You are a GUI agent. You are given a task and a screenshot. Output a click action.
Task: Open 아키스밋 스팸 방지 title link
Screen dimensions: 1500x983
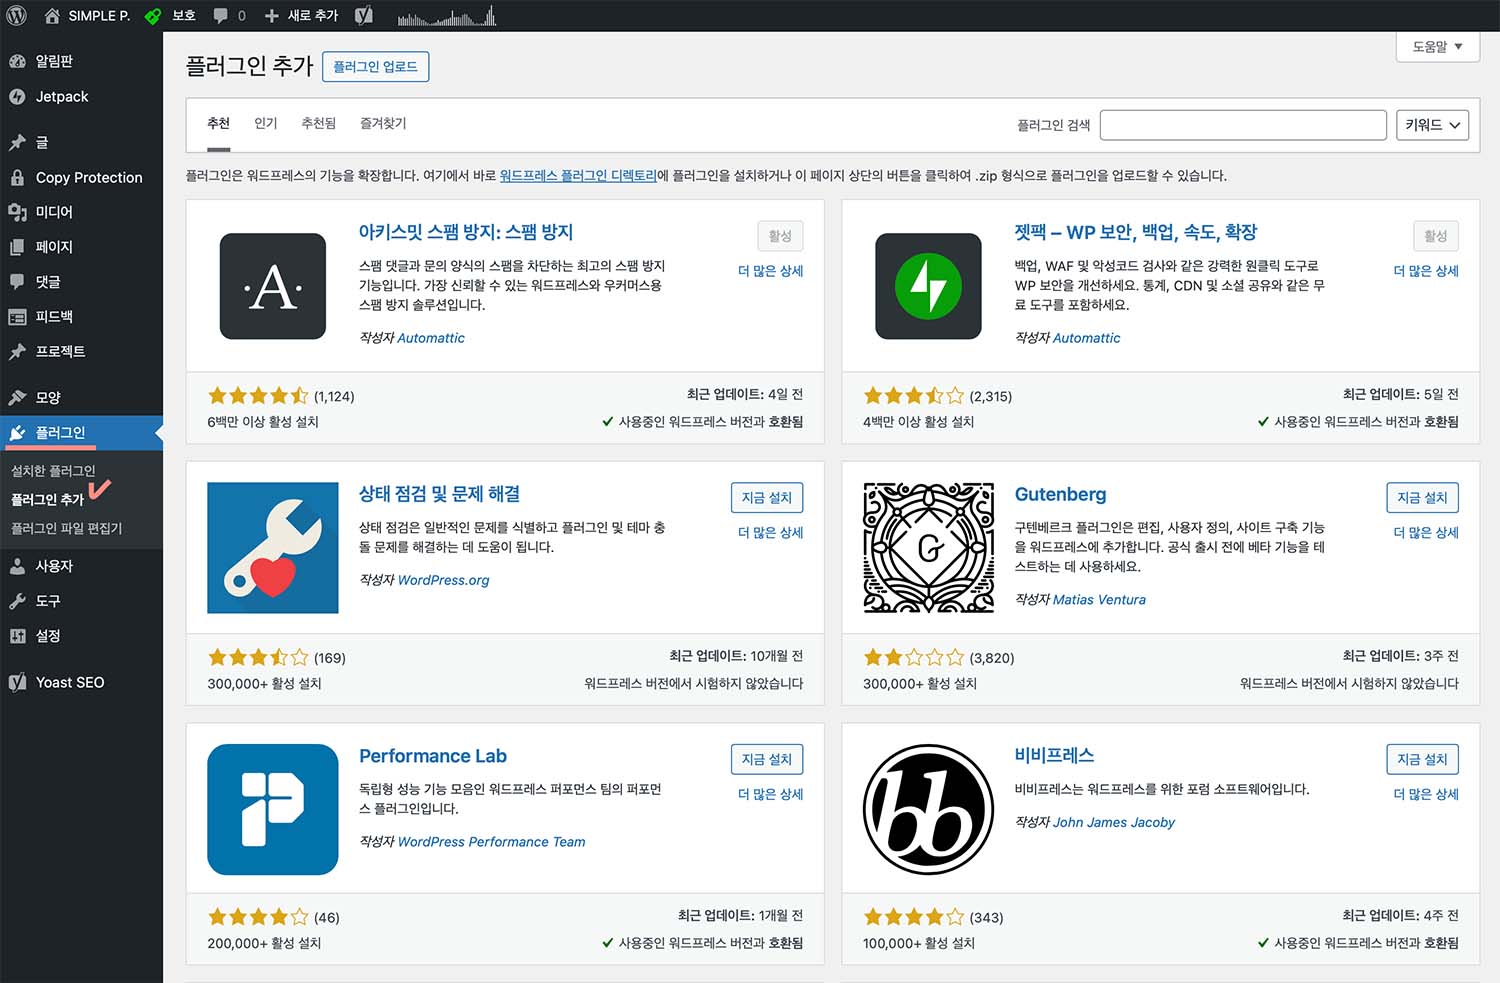pos(466,232)
